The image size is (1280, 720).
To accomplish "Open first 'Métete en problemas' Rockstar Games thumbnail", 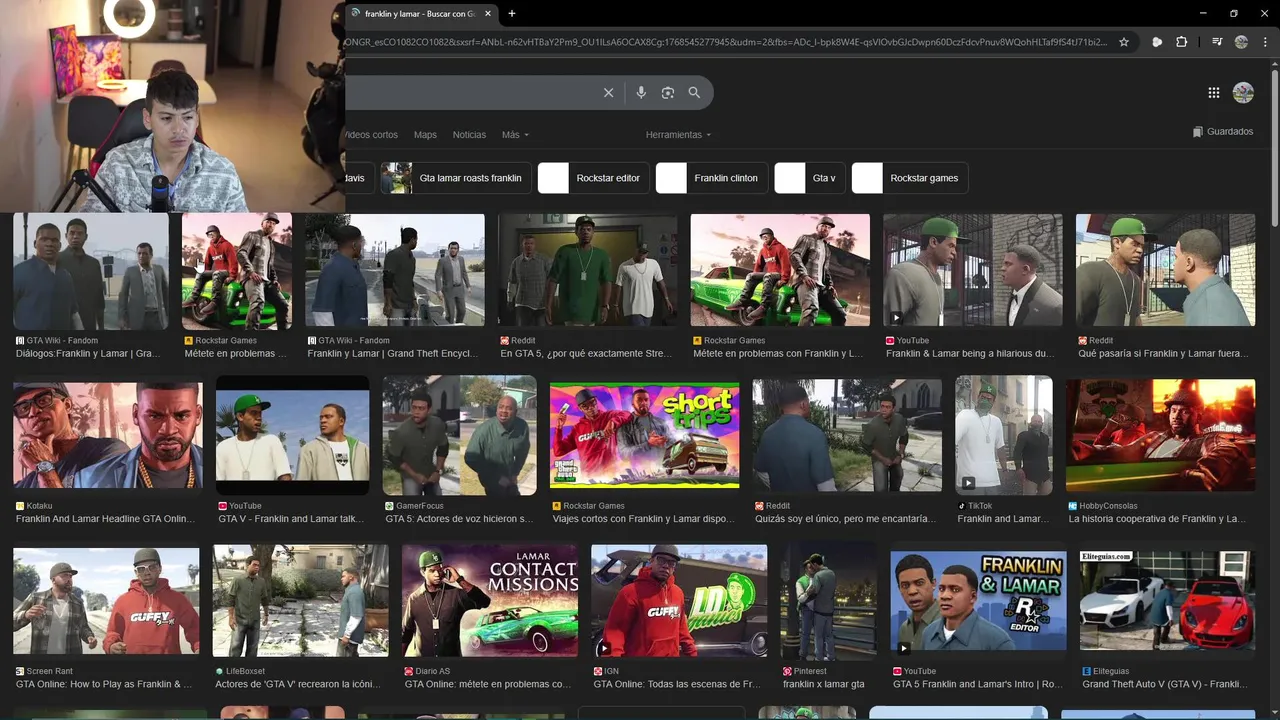I will point(237,272).
